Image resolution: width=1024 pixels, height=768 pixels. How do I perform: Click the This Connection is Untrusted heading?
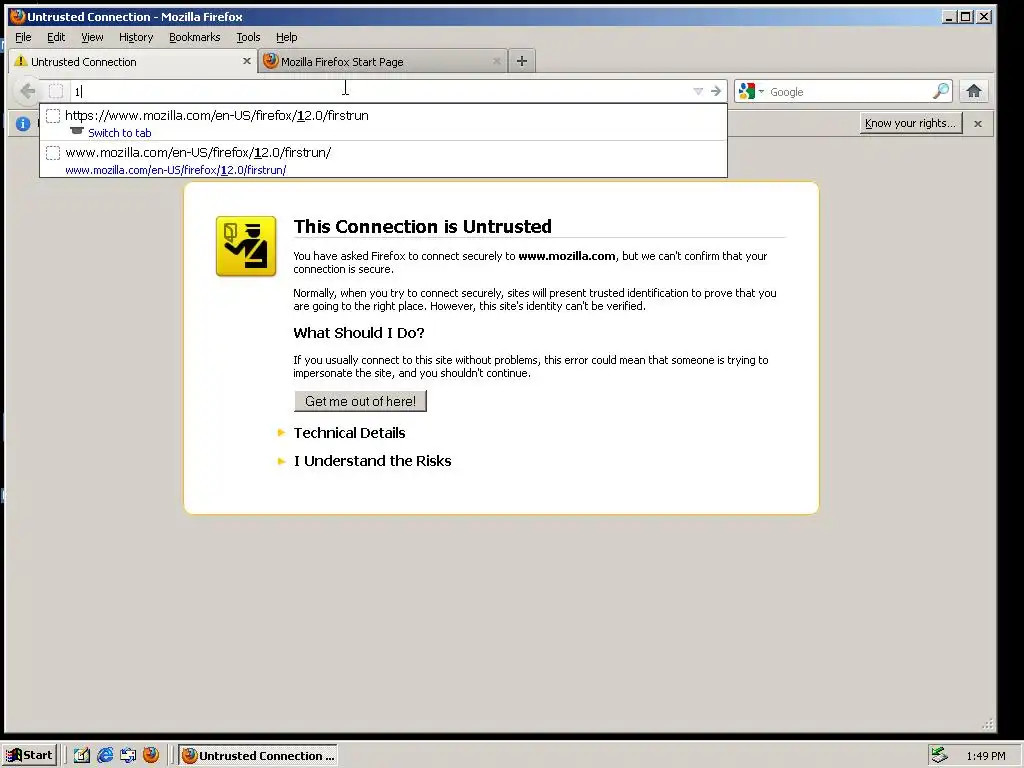pyautogui.click(x=423, y=226)
